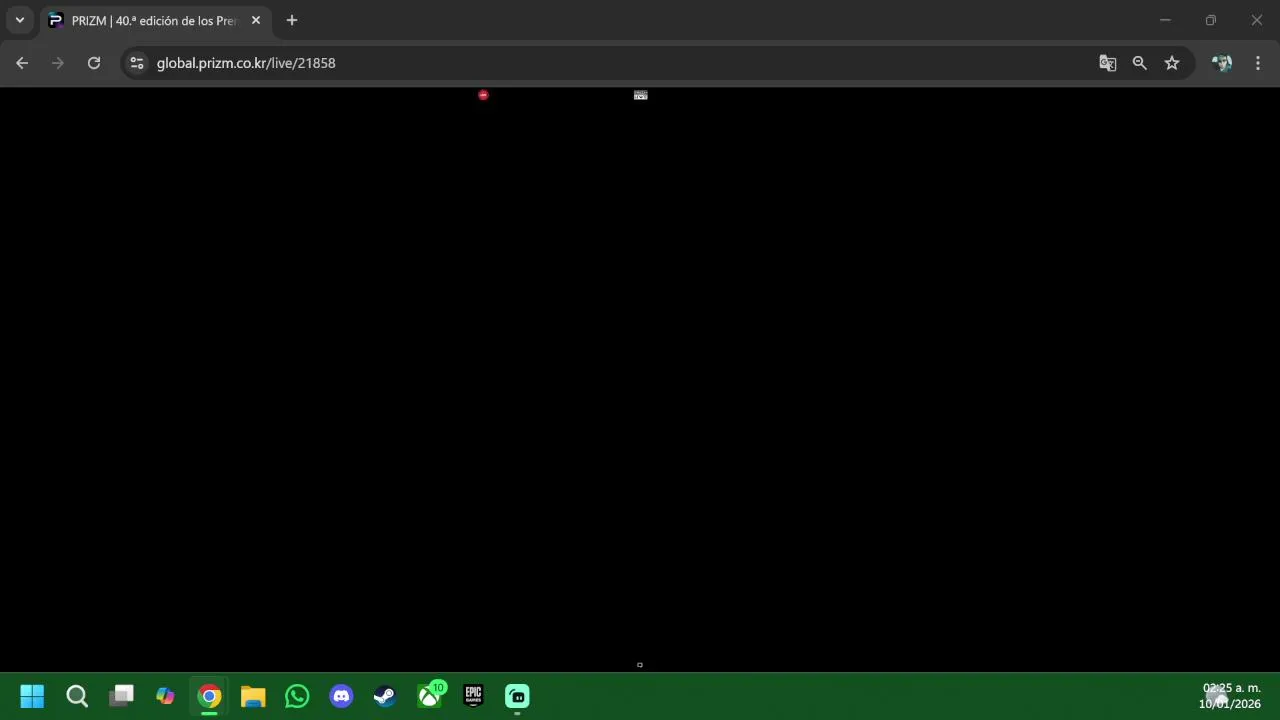Expand the tab search dropdown arrow
This screenshot has width=1280, height=720.
click(19, 20)
